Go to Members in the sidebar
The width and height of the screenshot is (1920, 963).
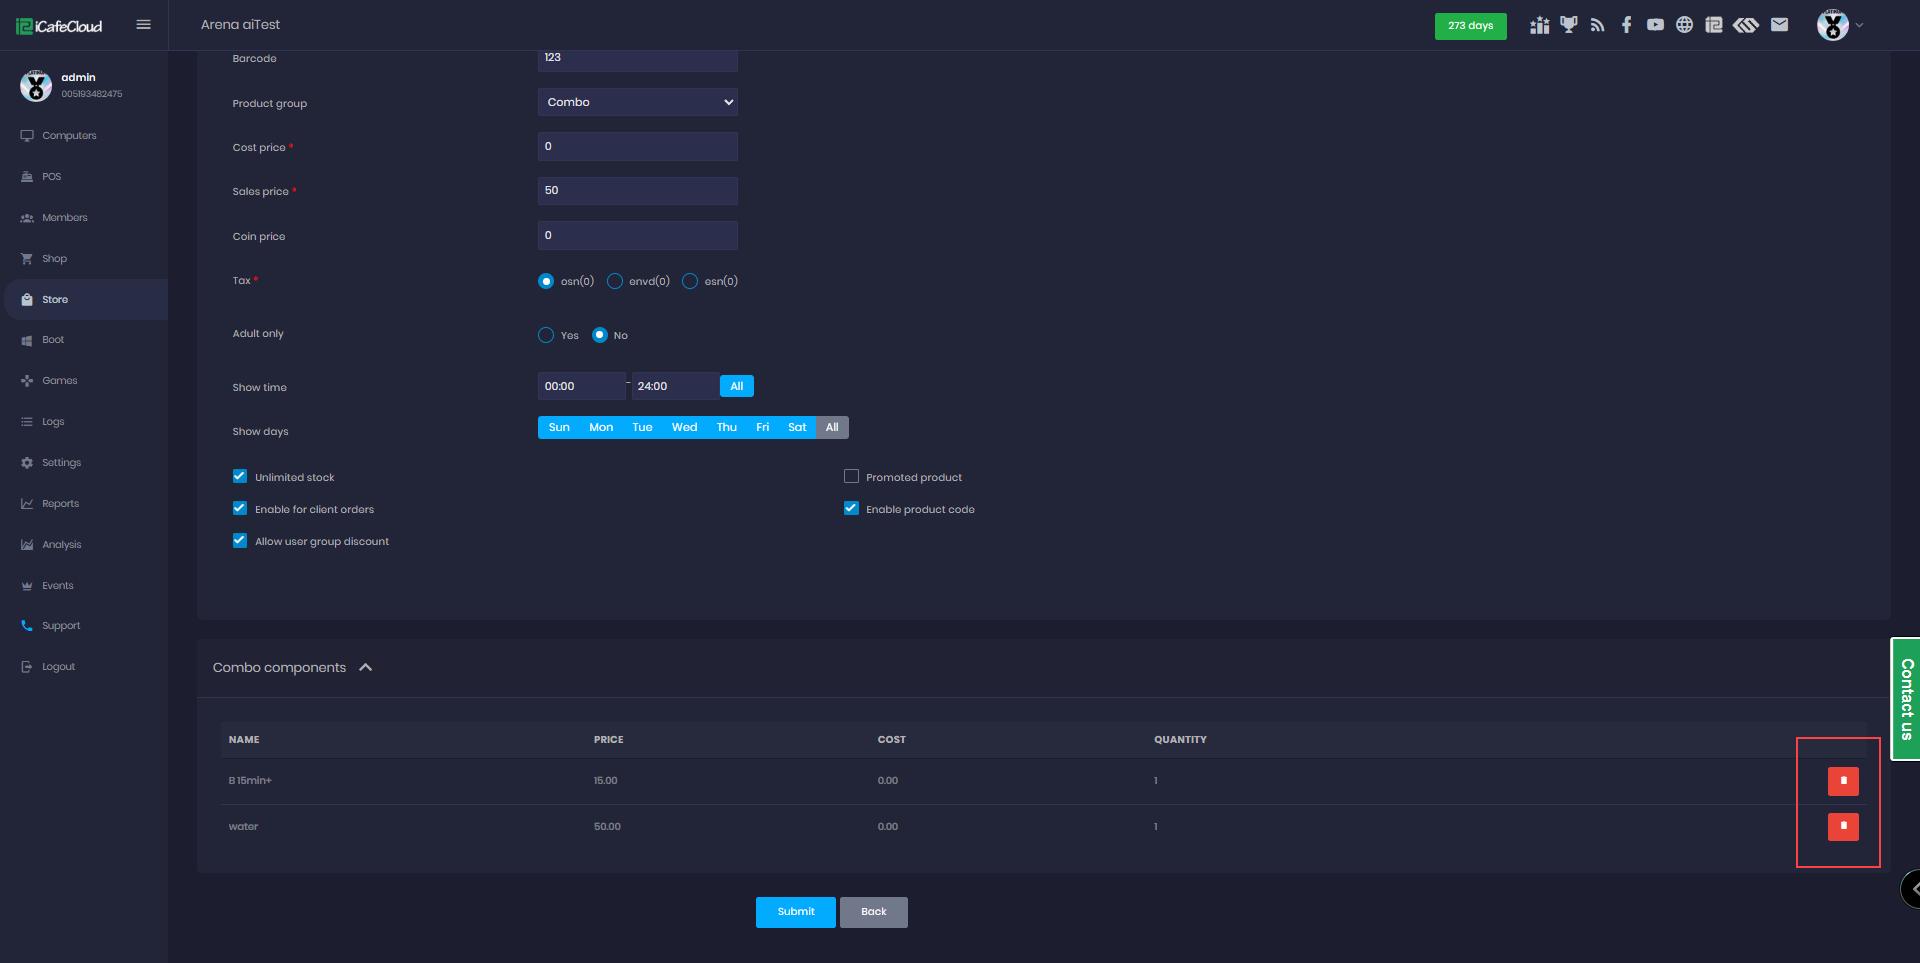(x=64, y=218)
